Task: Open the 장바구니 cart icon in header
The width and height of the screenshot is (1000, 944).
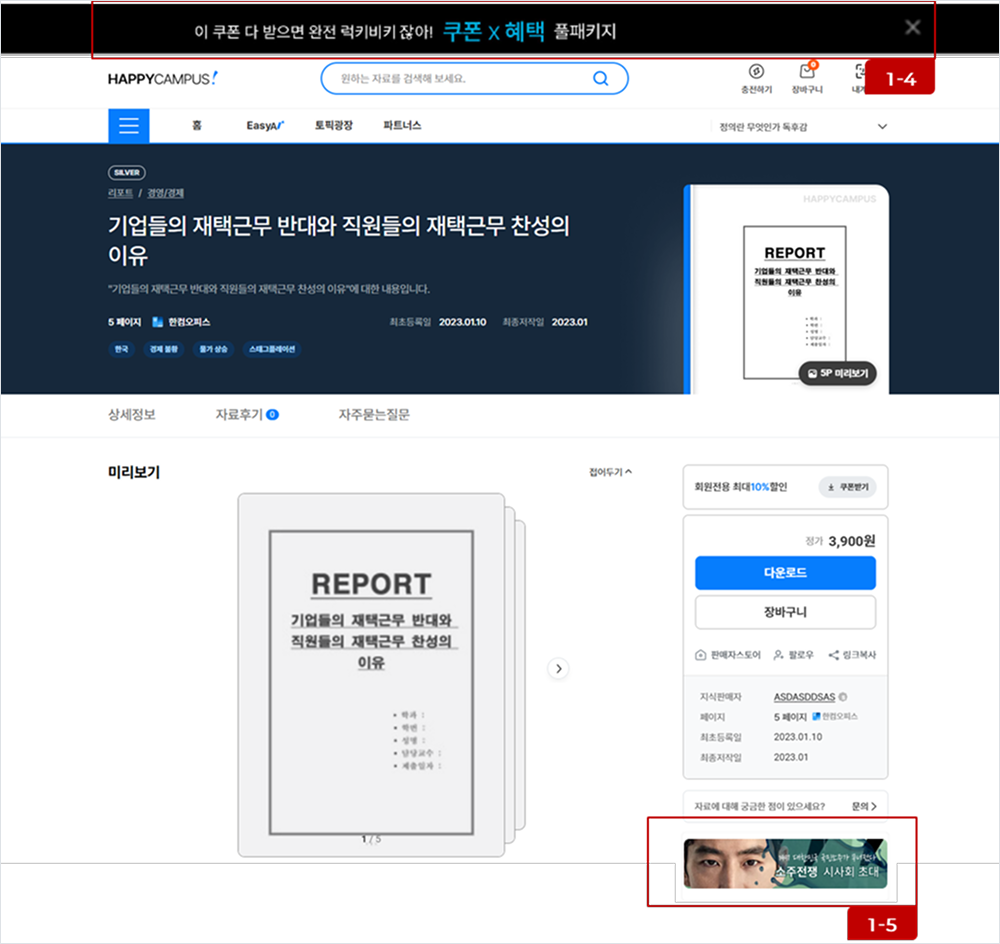Action: 807,72
